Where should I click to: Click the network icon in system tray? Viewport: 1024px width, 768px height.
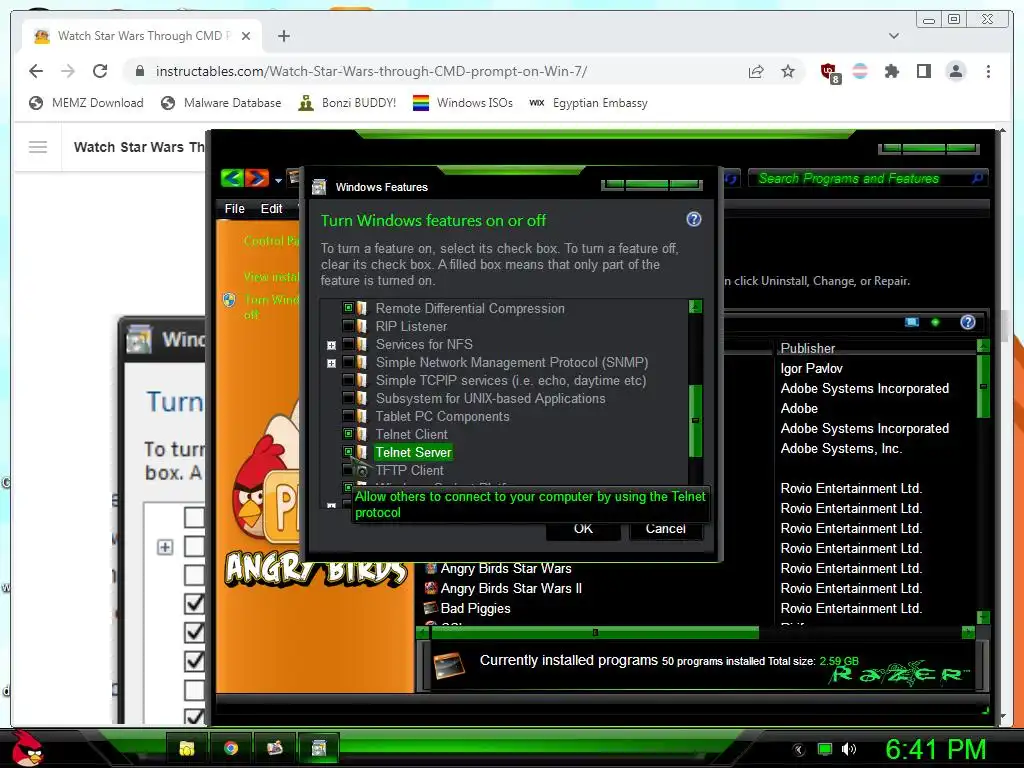point(825,749)
